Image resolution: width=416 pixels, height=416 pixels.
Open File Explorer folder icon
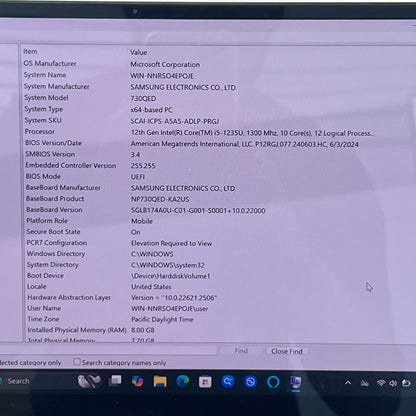point(160,381)
